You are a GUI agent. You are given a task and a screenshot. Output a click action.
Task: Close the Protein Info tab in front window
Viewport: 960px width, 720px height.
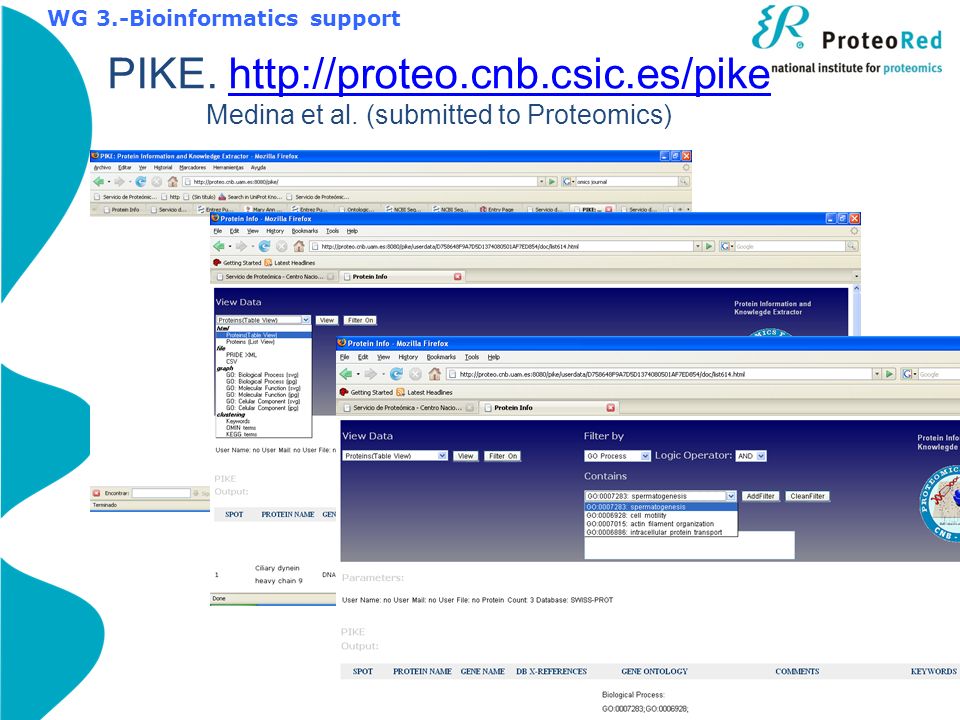point(610,408)
